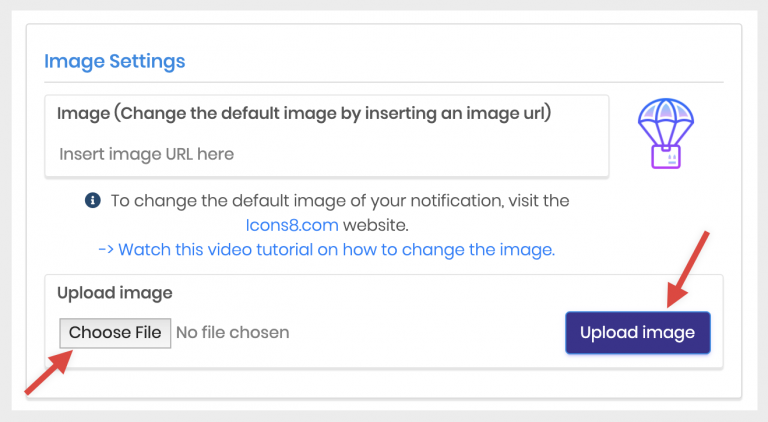Click the label Image (Change the default image...)
768x422 pixels.
pyautogui.click(x=304, y=113)
